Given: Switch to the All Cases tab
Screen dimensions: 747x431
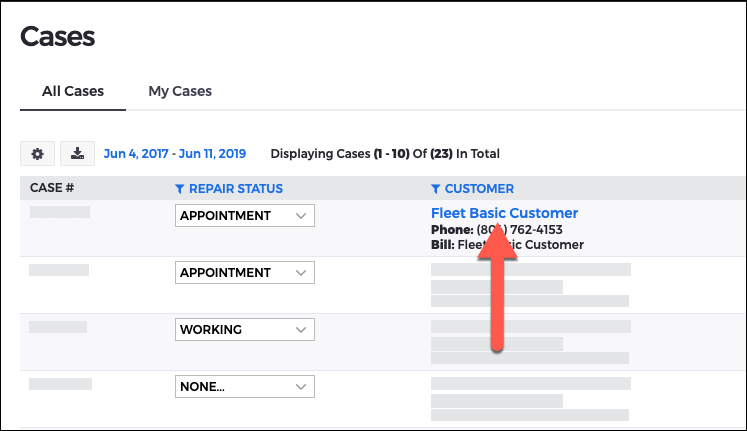Looking at the screenshot, I should (73, 91).
